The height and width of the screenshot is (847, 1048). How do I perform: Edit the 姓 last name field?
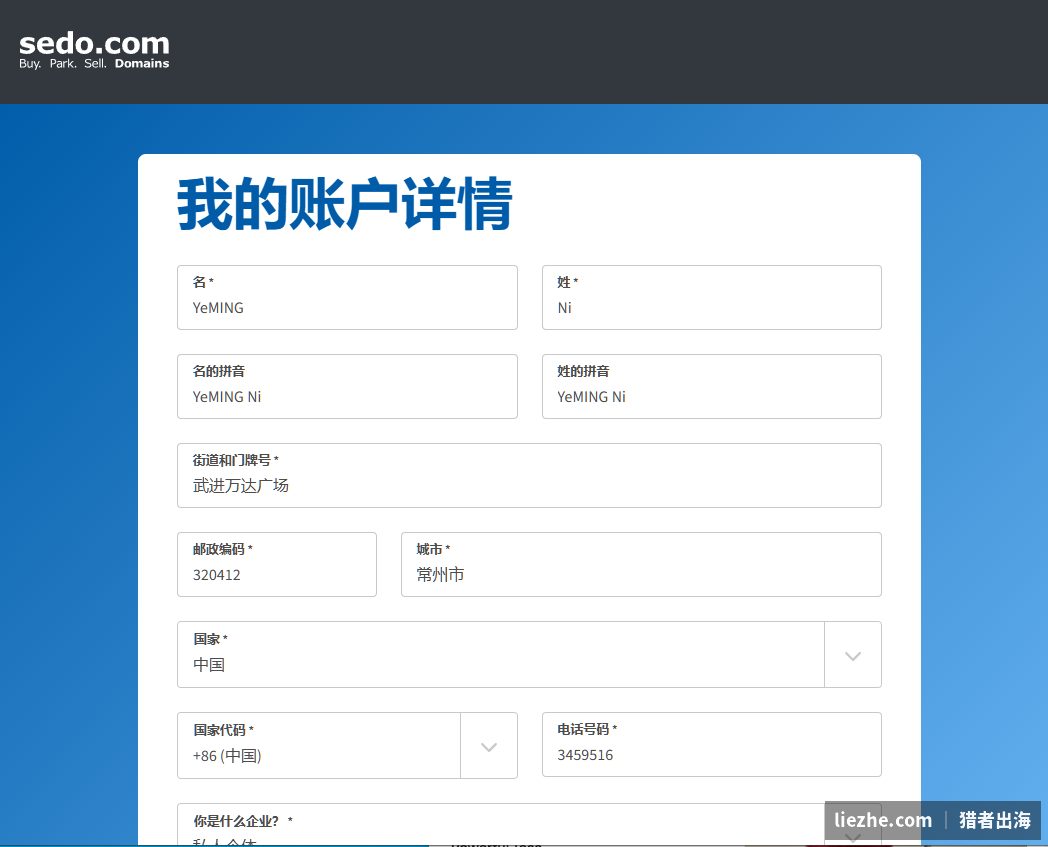(712, 297)
